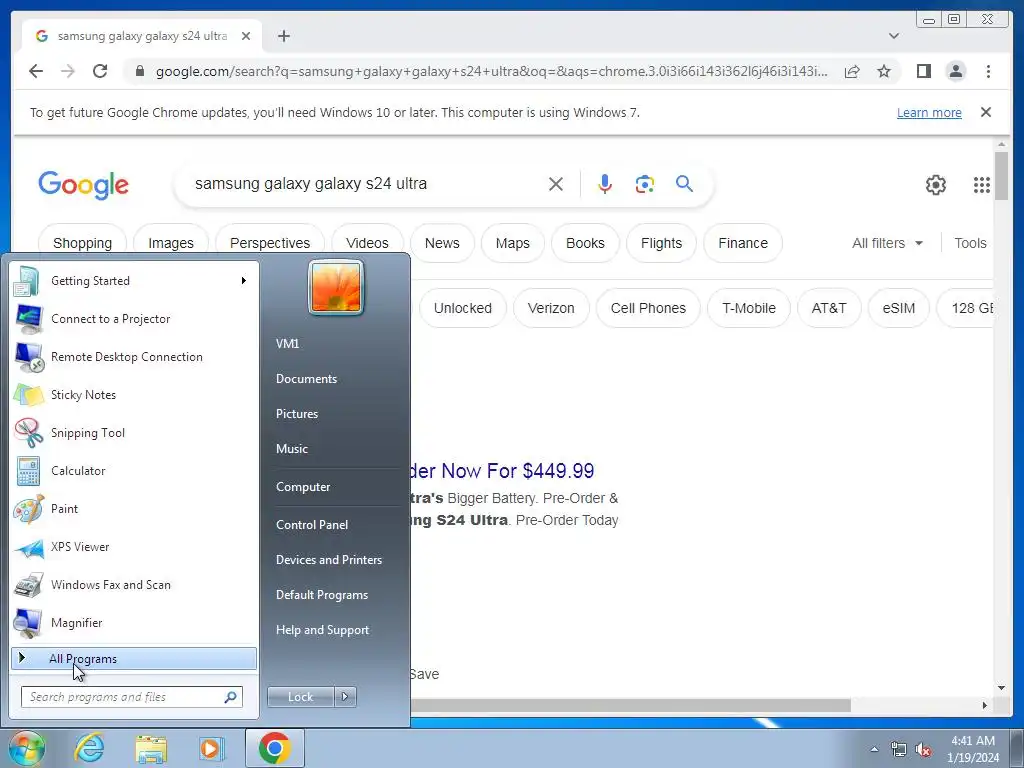Search by image with Google Lens icon
The width and height of the screenshot is (1024, 768).
tap(645, 184)
